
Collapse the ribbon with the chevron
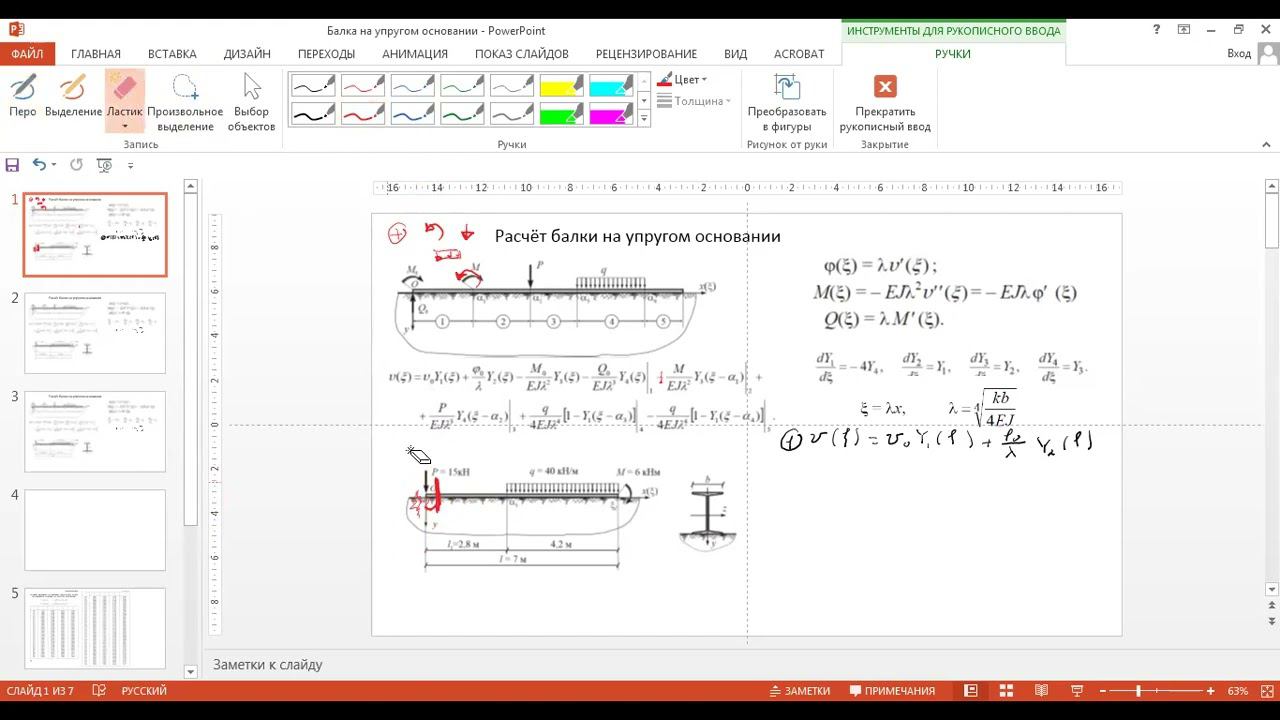coord(1267,145)
